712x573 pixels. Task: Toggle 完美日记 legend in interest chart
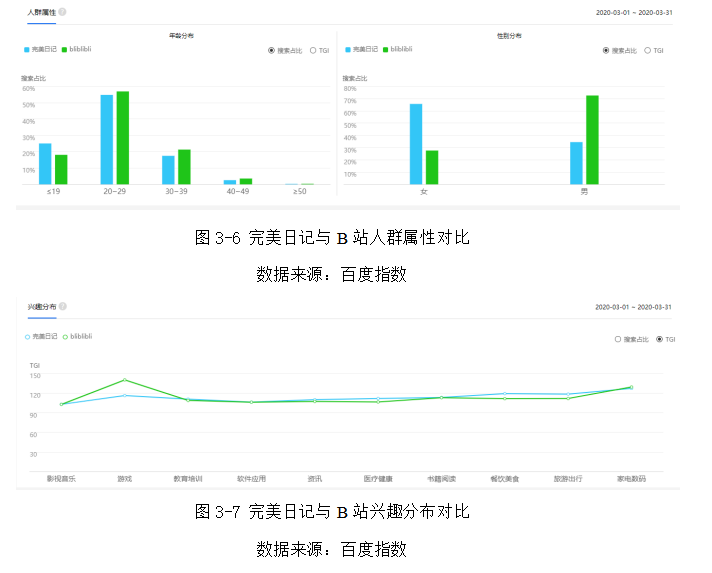(x=41, y=336)
